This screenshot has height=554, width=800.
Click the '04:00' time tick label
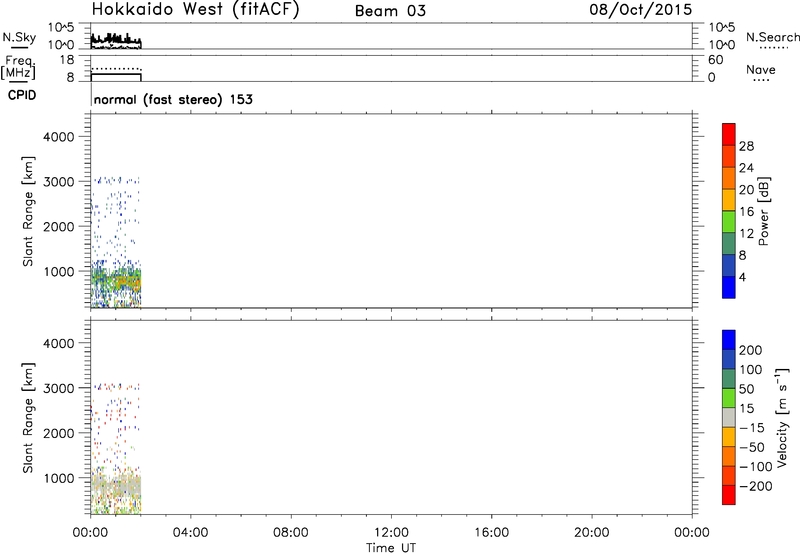[190, 533]
